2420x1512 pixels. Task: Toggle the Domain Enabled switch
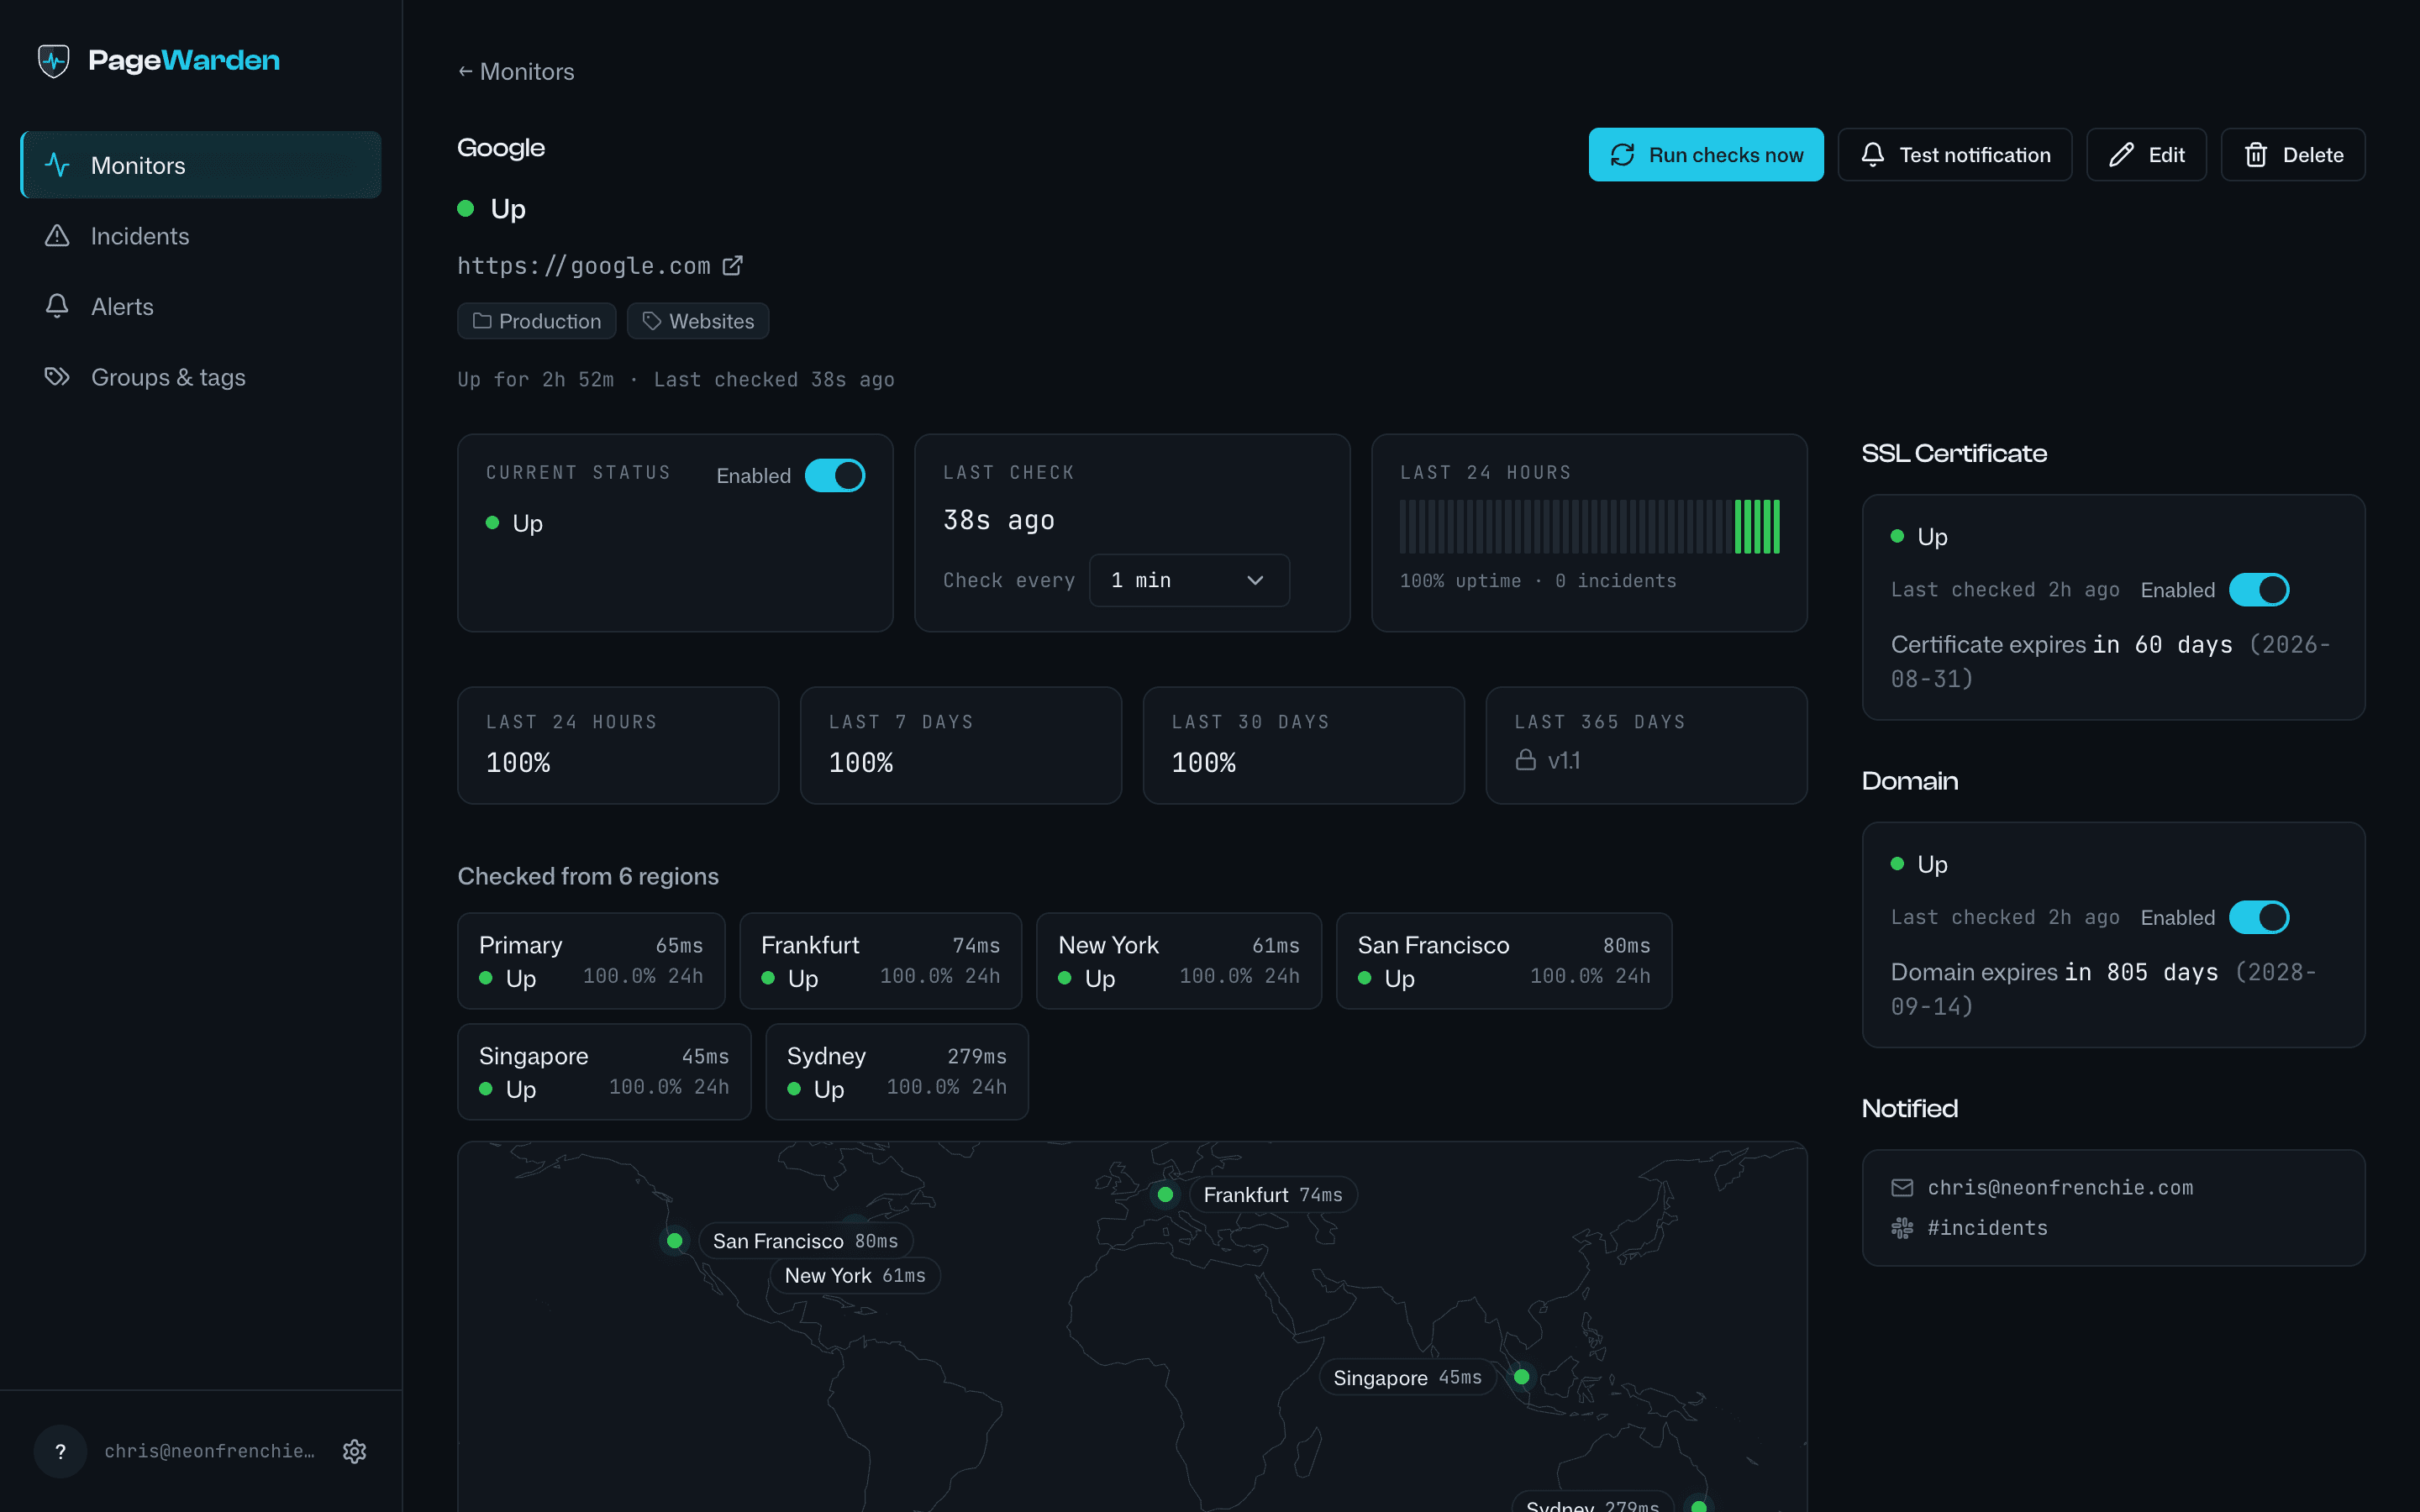[x=2259, y=917]
